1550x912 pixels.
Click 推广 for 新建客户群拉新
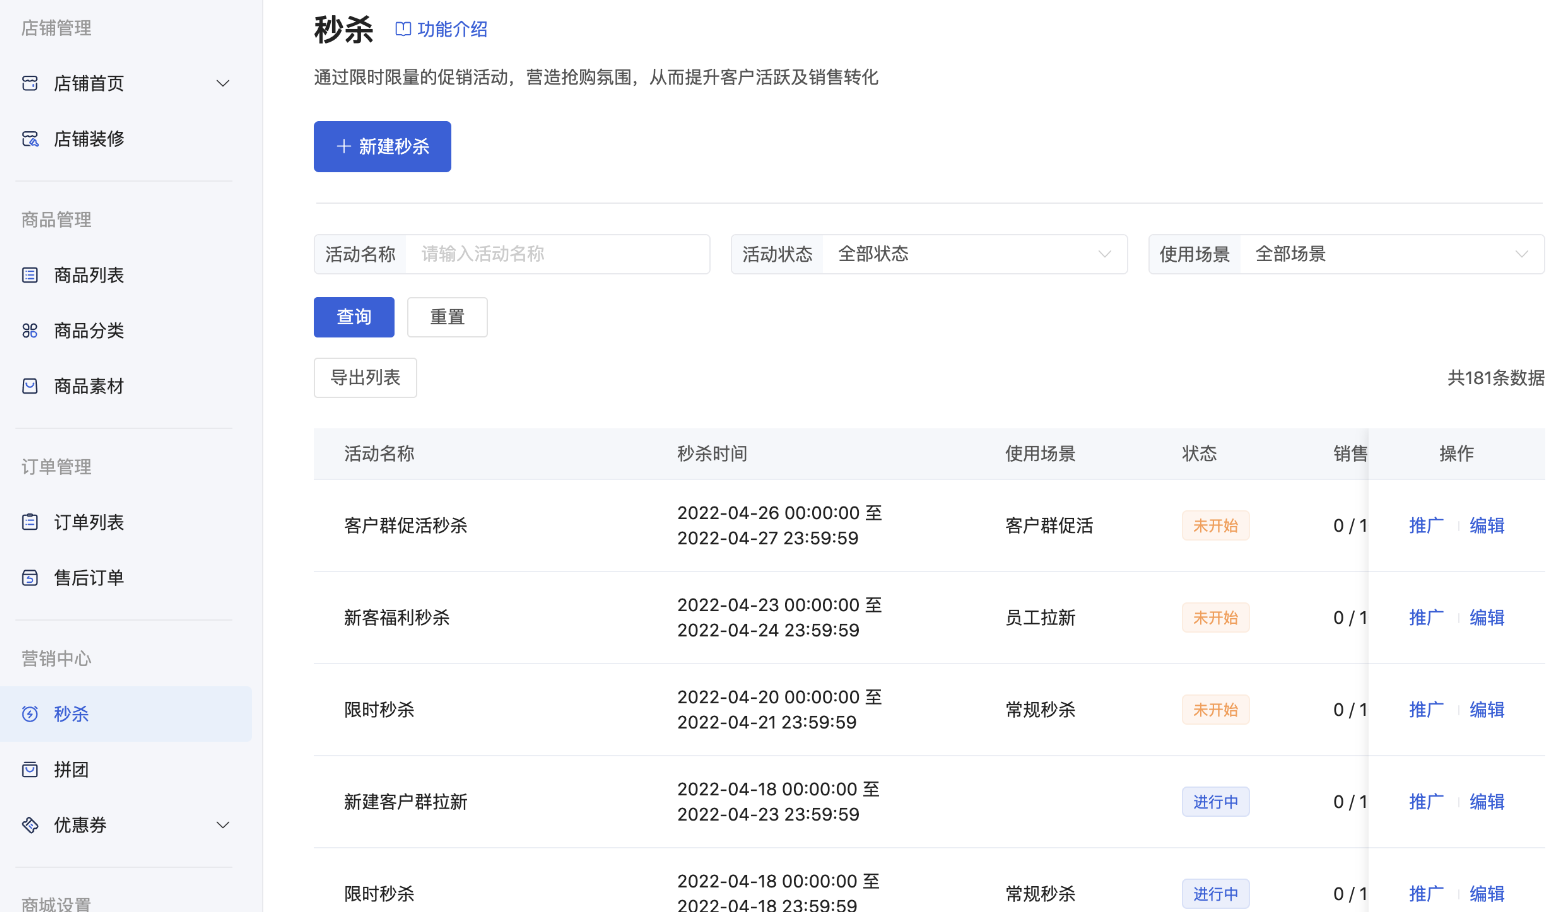click(1426, 802)
